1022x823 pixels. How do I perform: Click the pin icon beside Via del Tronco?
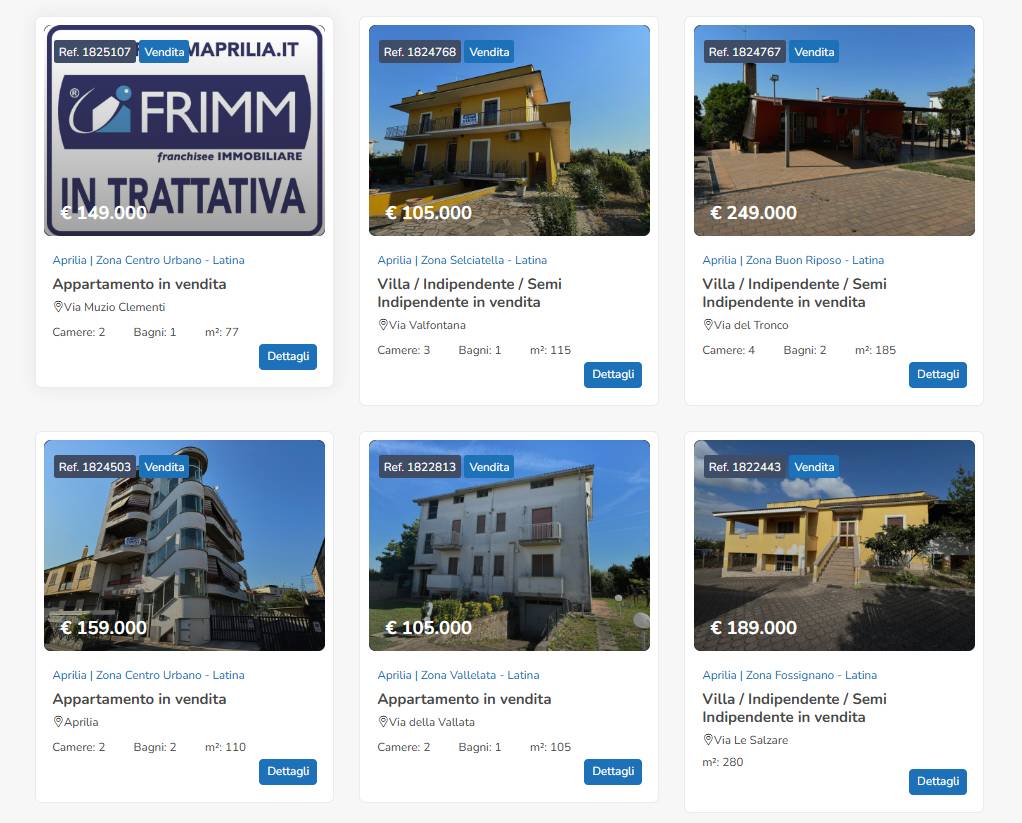pyautogui.click(x=708, y=325)
